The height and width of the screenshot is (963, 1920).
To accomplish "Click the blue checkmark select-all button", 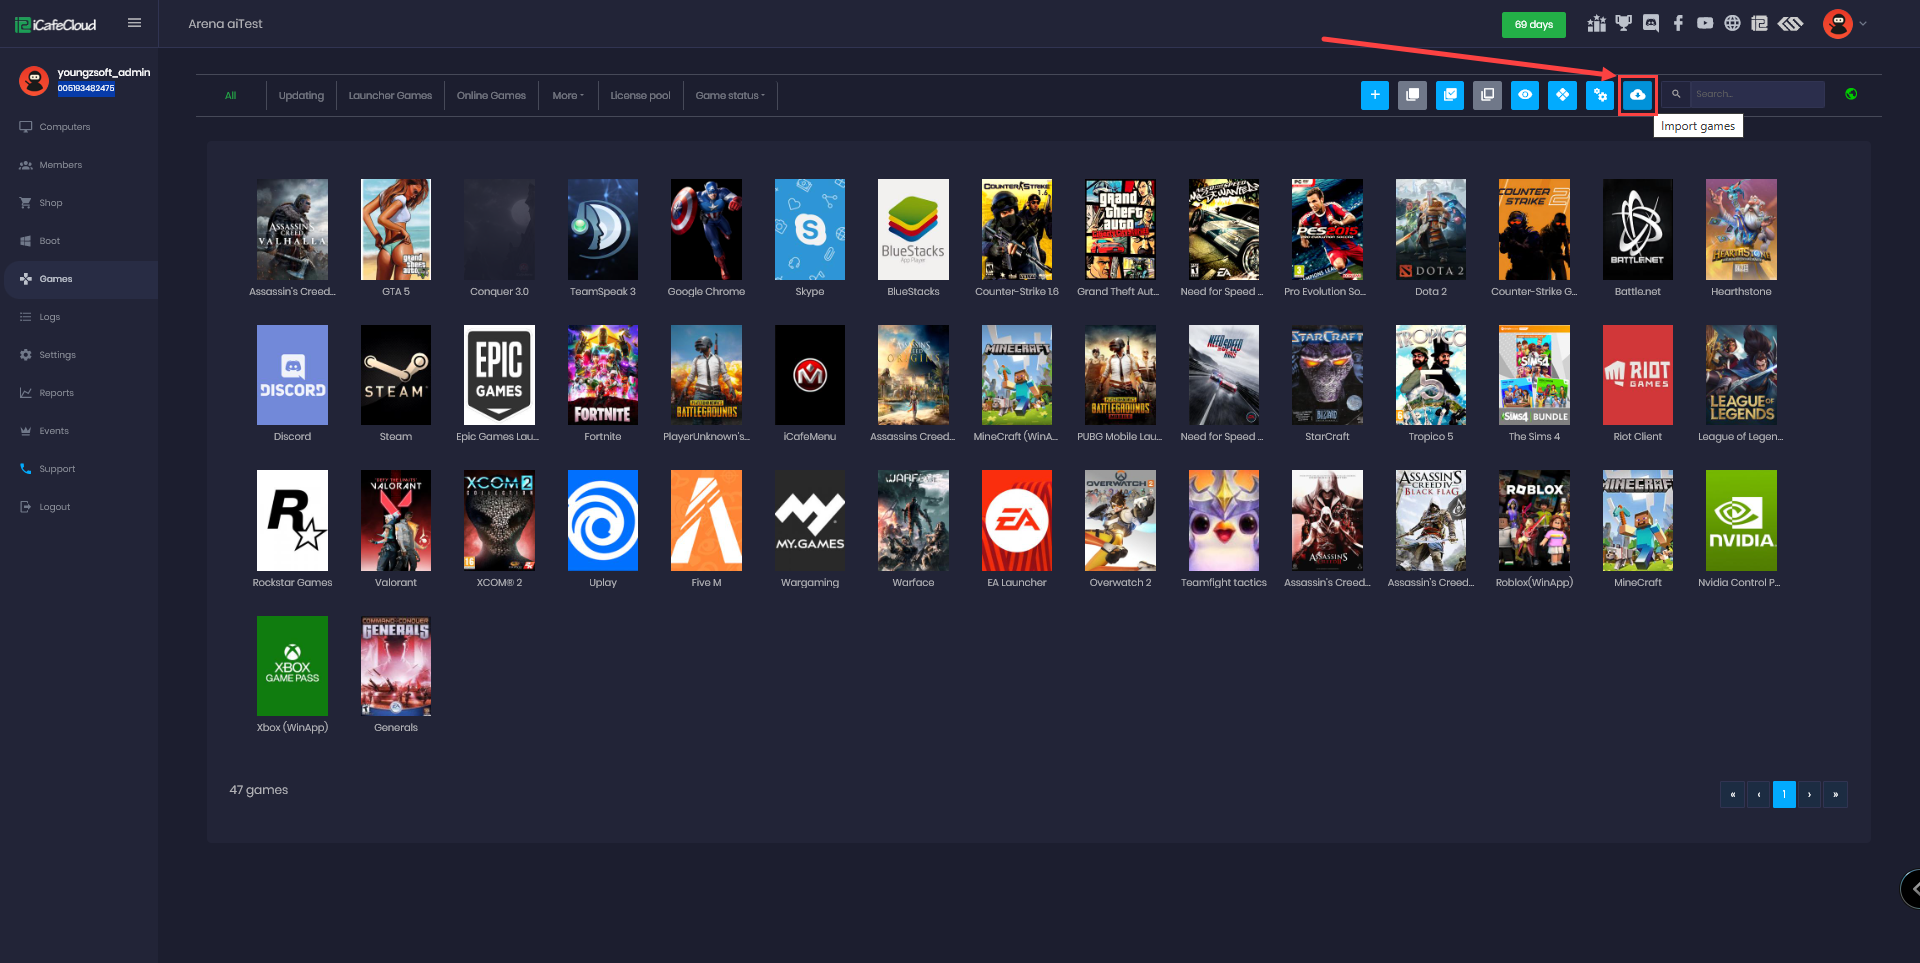I will (x=1450, y=95).
